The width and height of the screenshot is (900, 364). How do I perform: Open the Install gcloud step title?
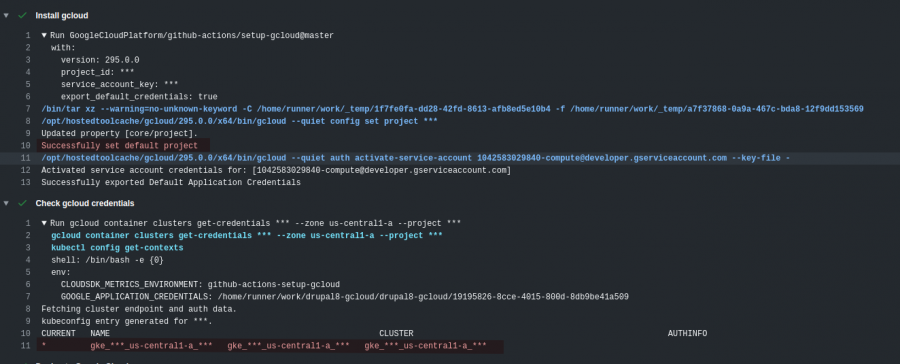(62, 16)
